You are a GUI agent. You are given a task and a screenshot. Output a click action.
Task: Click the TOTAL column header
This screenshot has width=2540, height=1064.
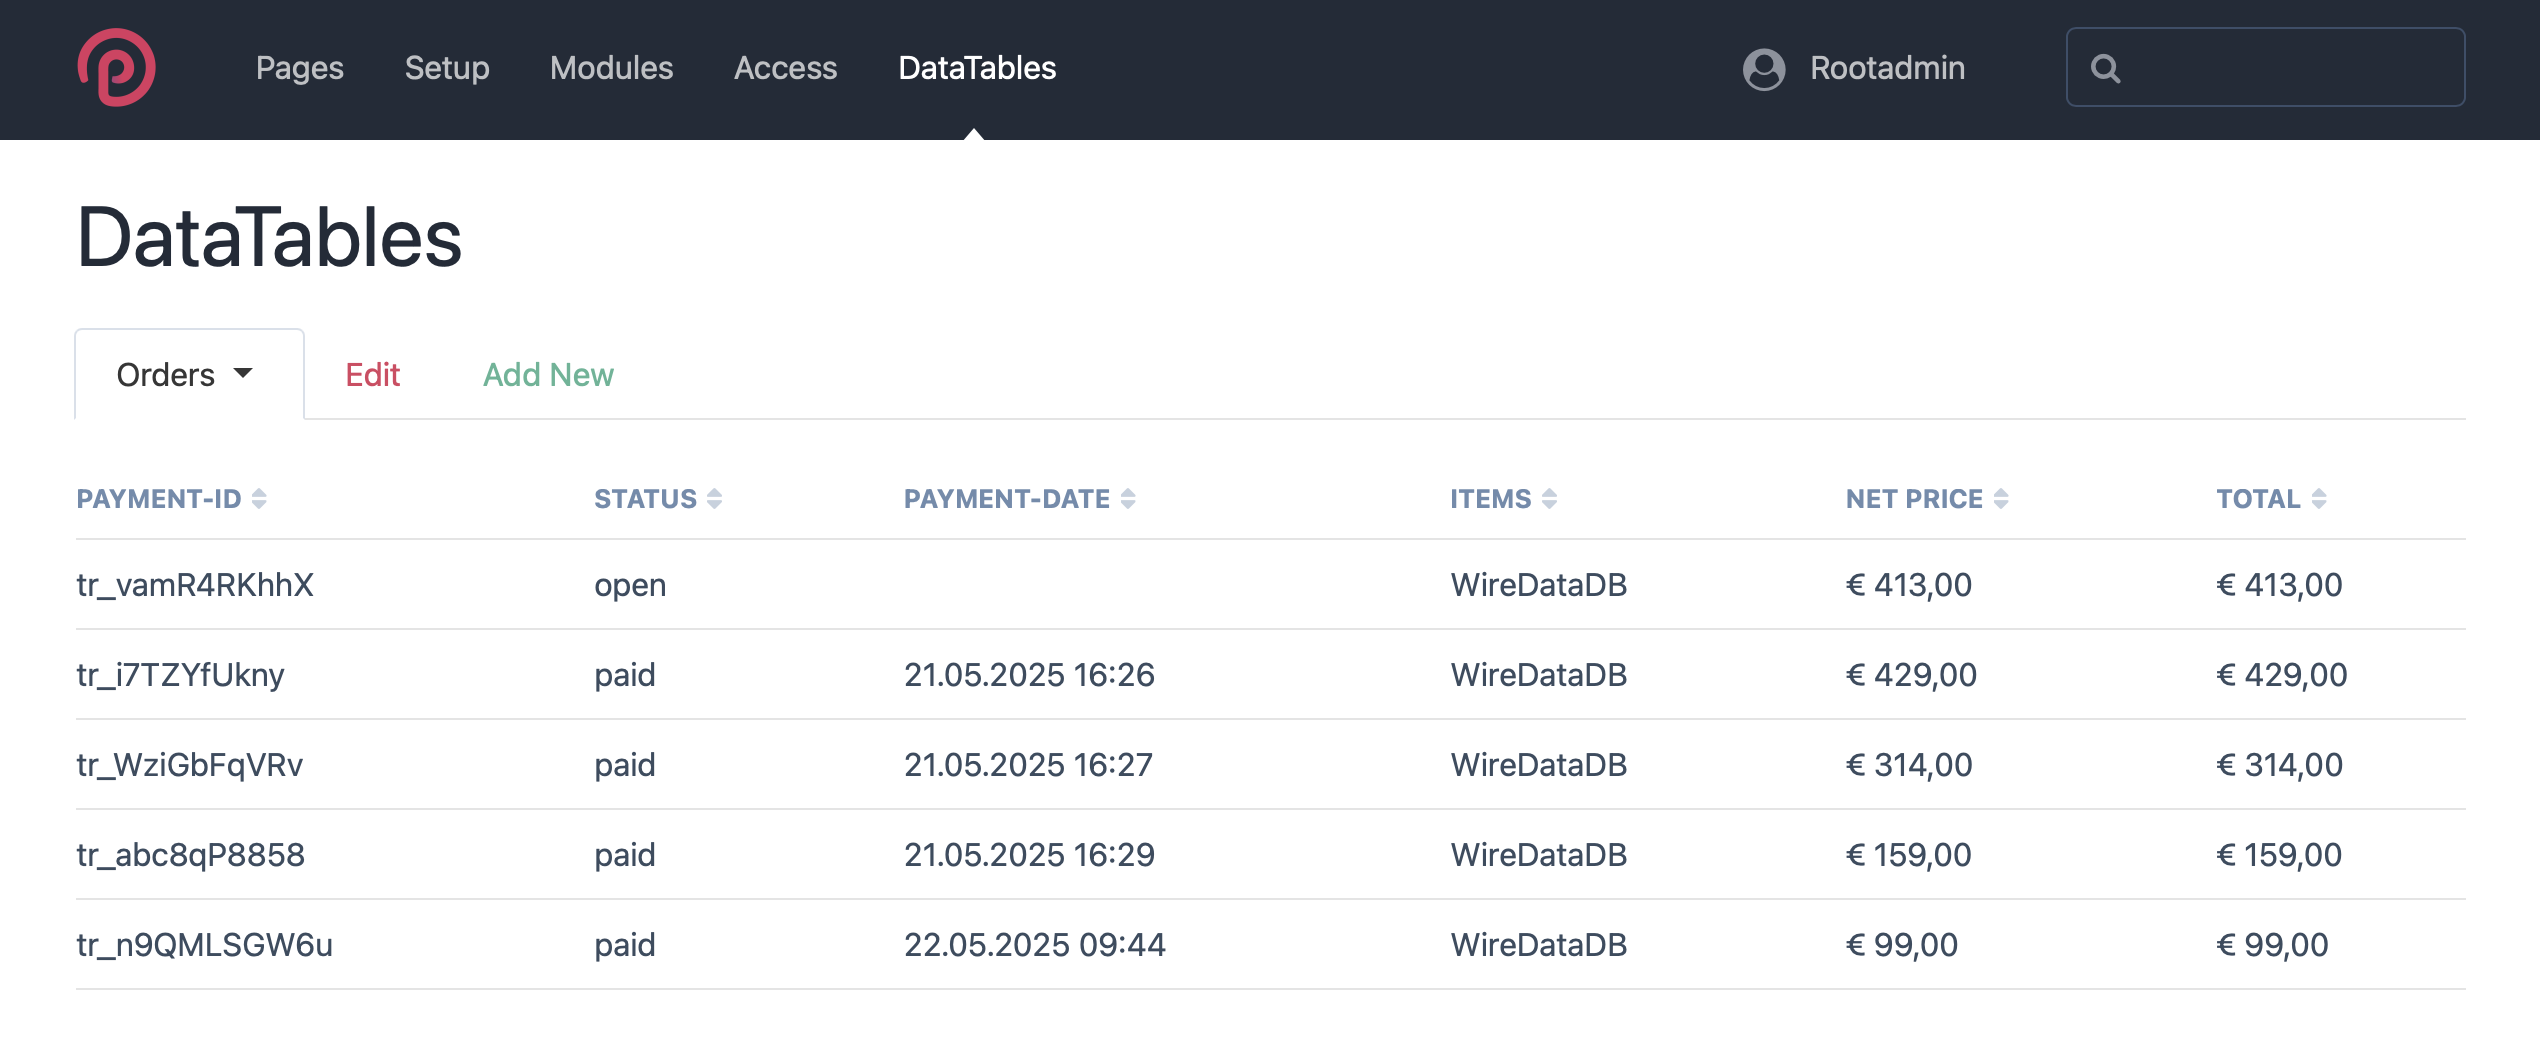[x=2259, y=499]
